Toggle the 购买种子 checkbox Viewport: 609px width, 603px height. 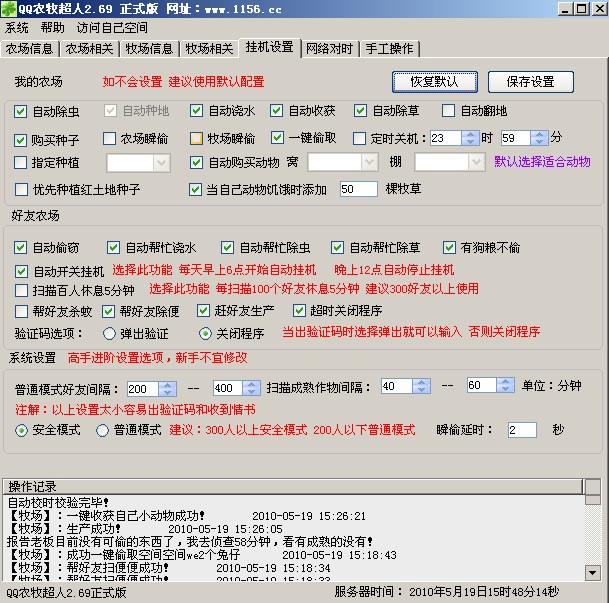(20, 140)
